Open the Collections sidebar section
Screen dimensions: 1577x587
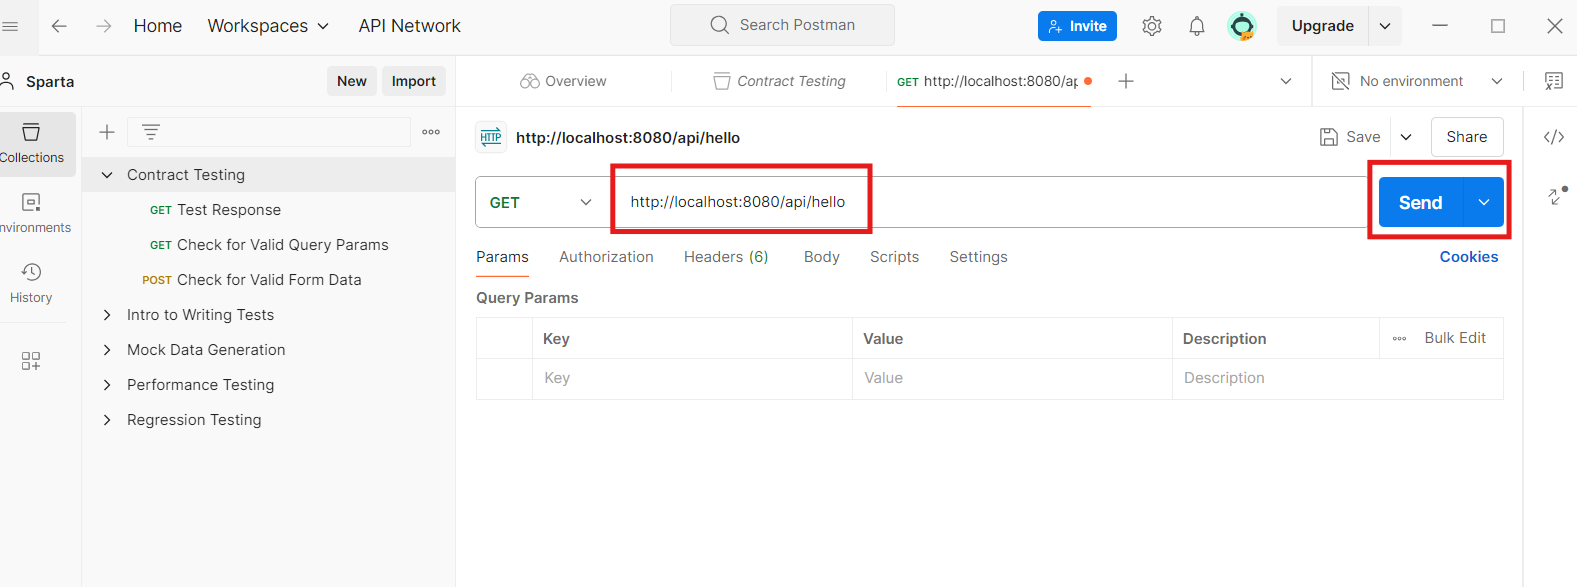coord(31,144)
